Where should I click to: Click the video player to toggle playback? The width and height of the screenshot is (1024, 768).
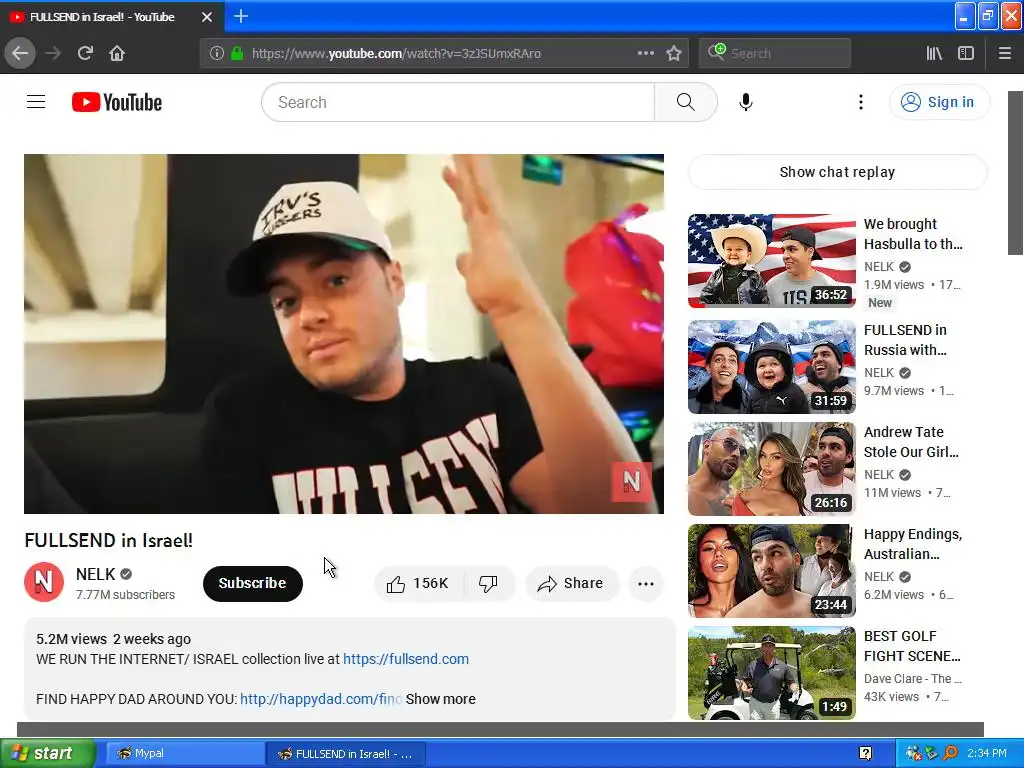point(344,334)
